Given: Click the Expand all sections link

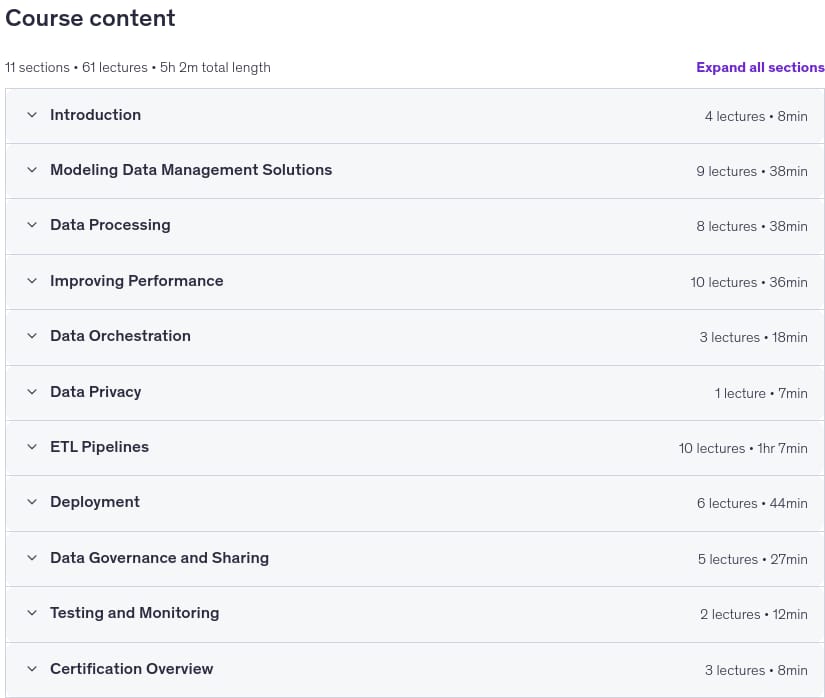Looking at the screenshot, I should [760, 67].
